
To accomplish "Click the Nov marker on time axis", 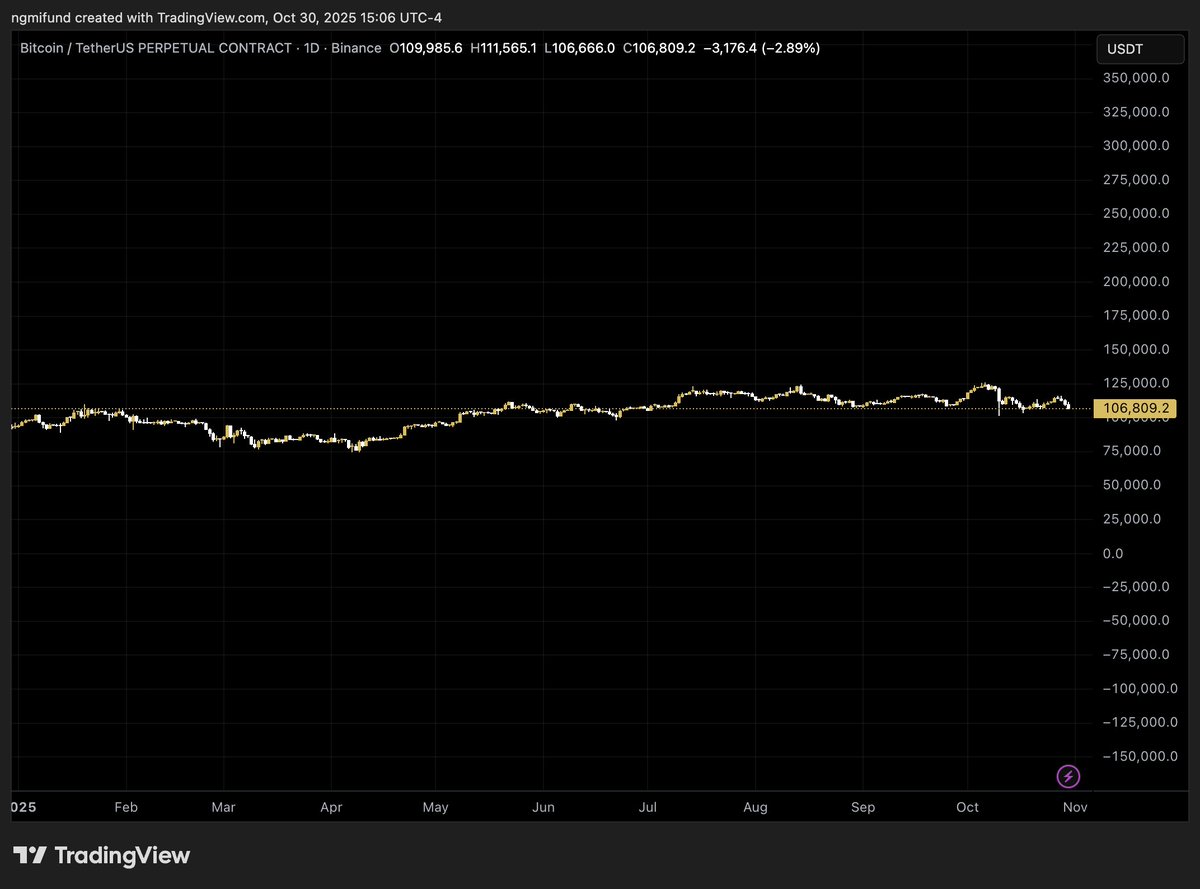I will [x=1075, y=806].
